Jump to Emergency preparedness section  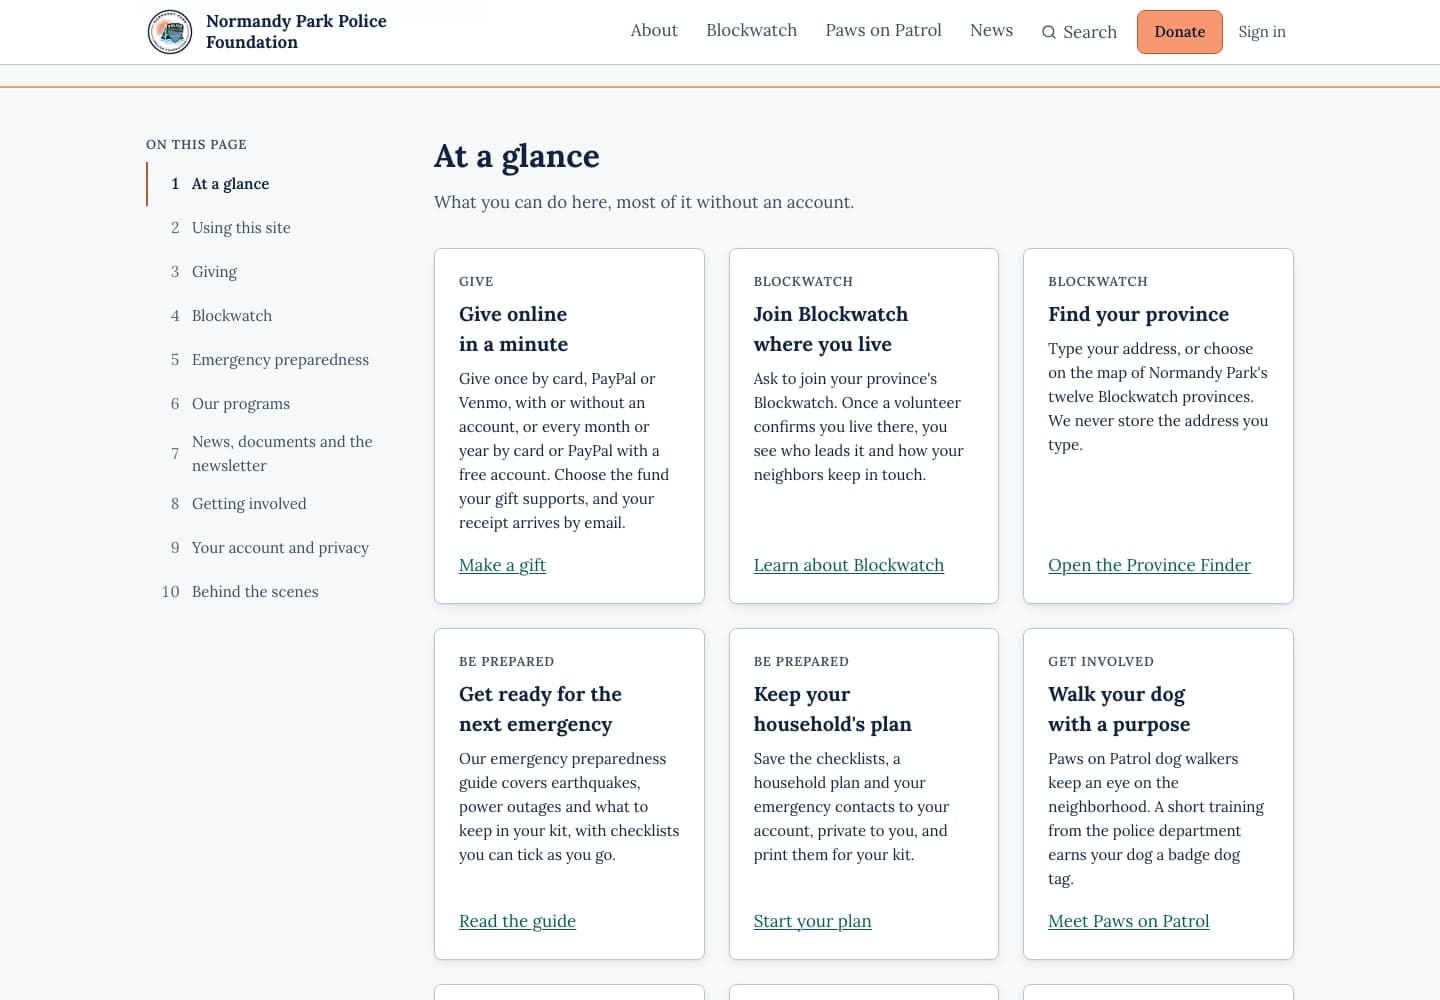280,360
